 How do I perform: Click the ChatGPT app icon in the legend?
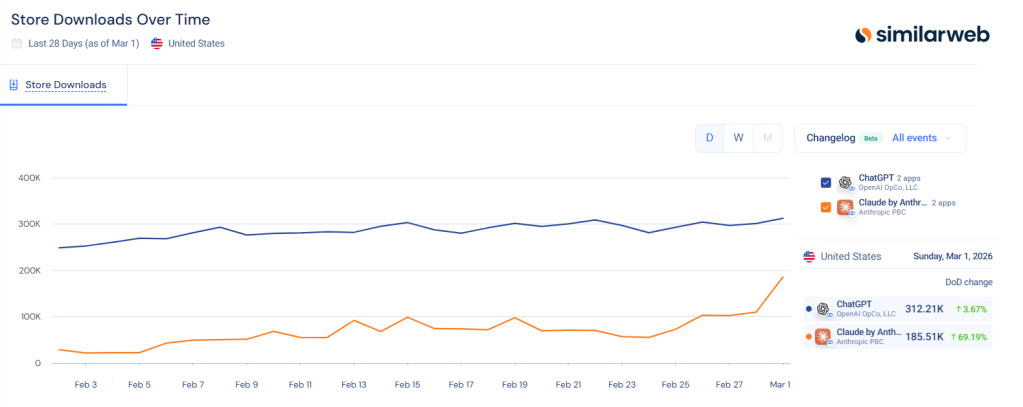click(x=845, y=182)
